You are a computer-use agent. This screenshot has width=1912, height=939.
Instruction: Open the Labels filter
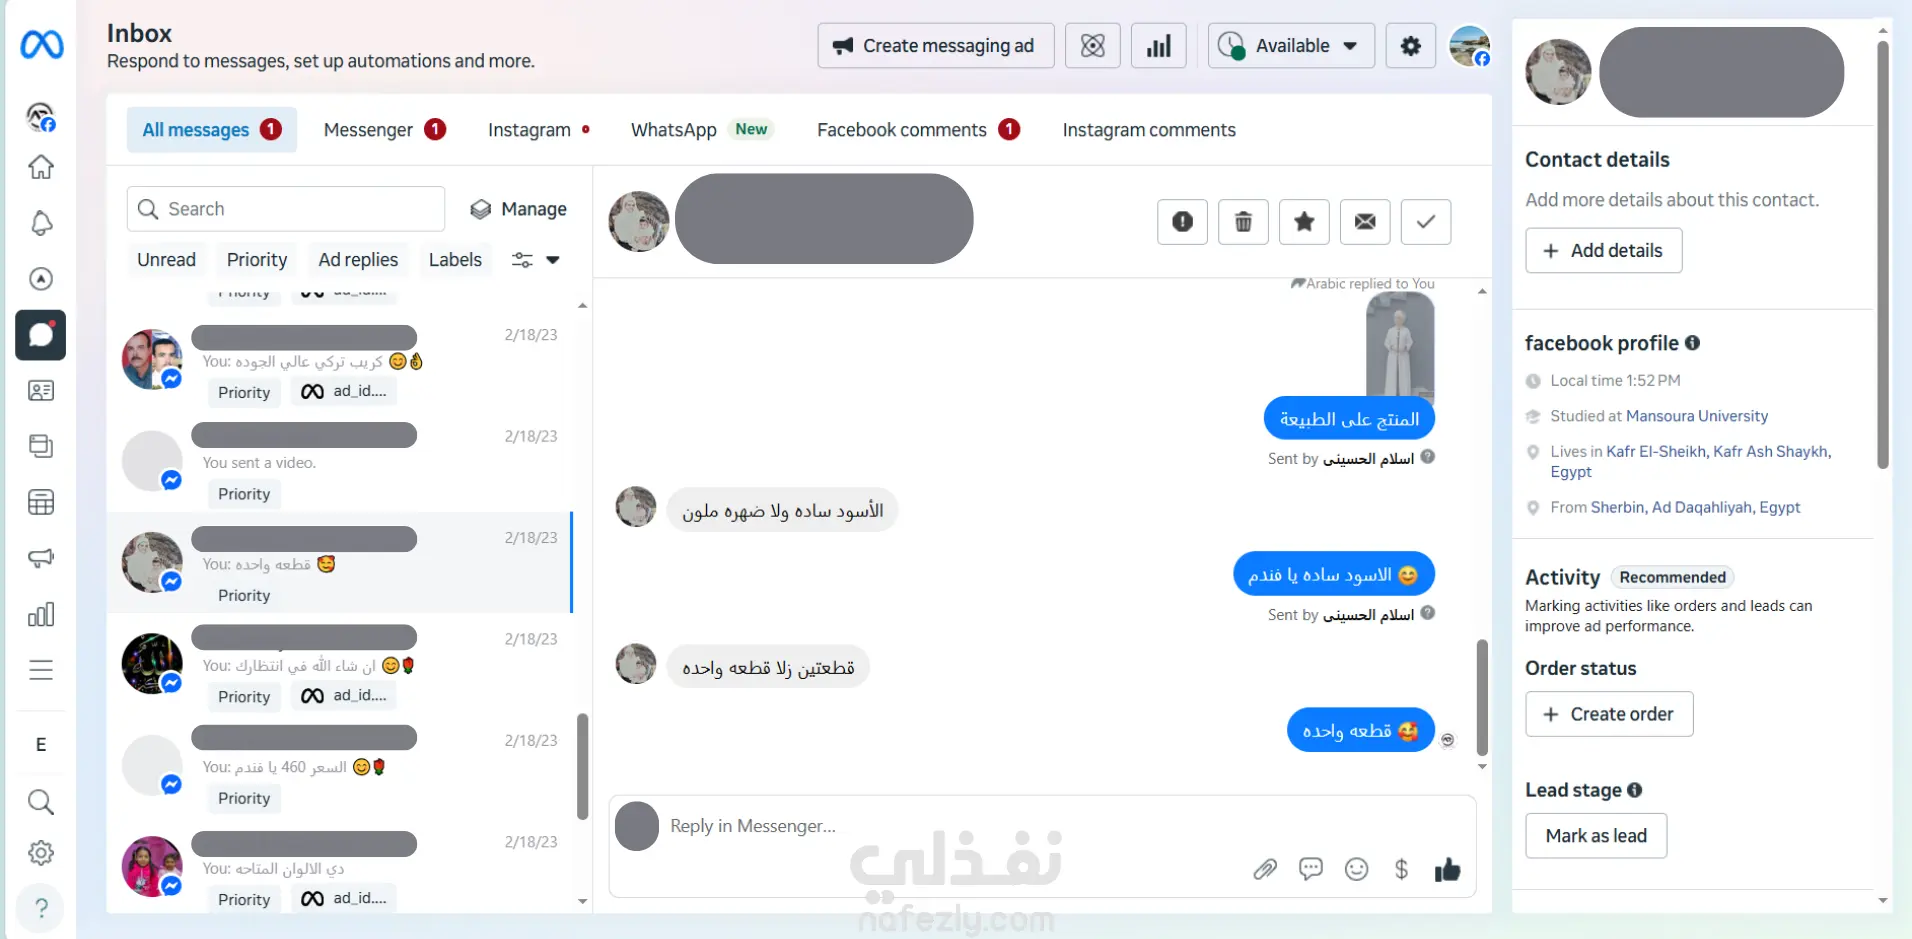(455, 260)
